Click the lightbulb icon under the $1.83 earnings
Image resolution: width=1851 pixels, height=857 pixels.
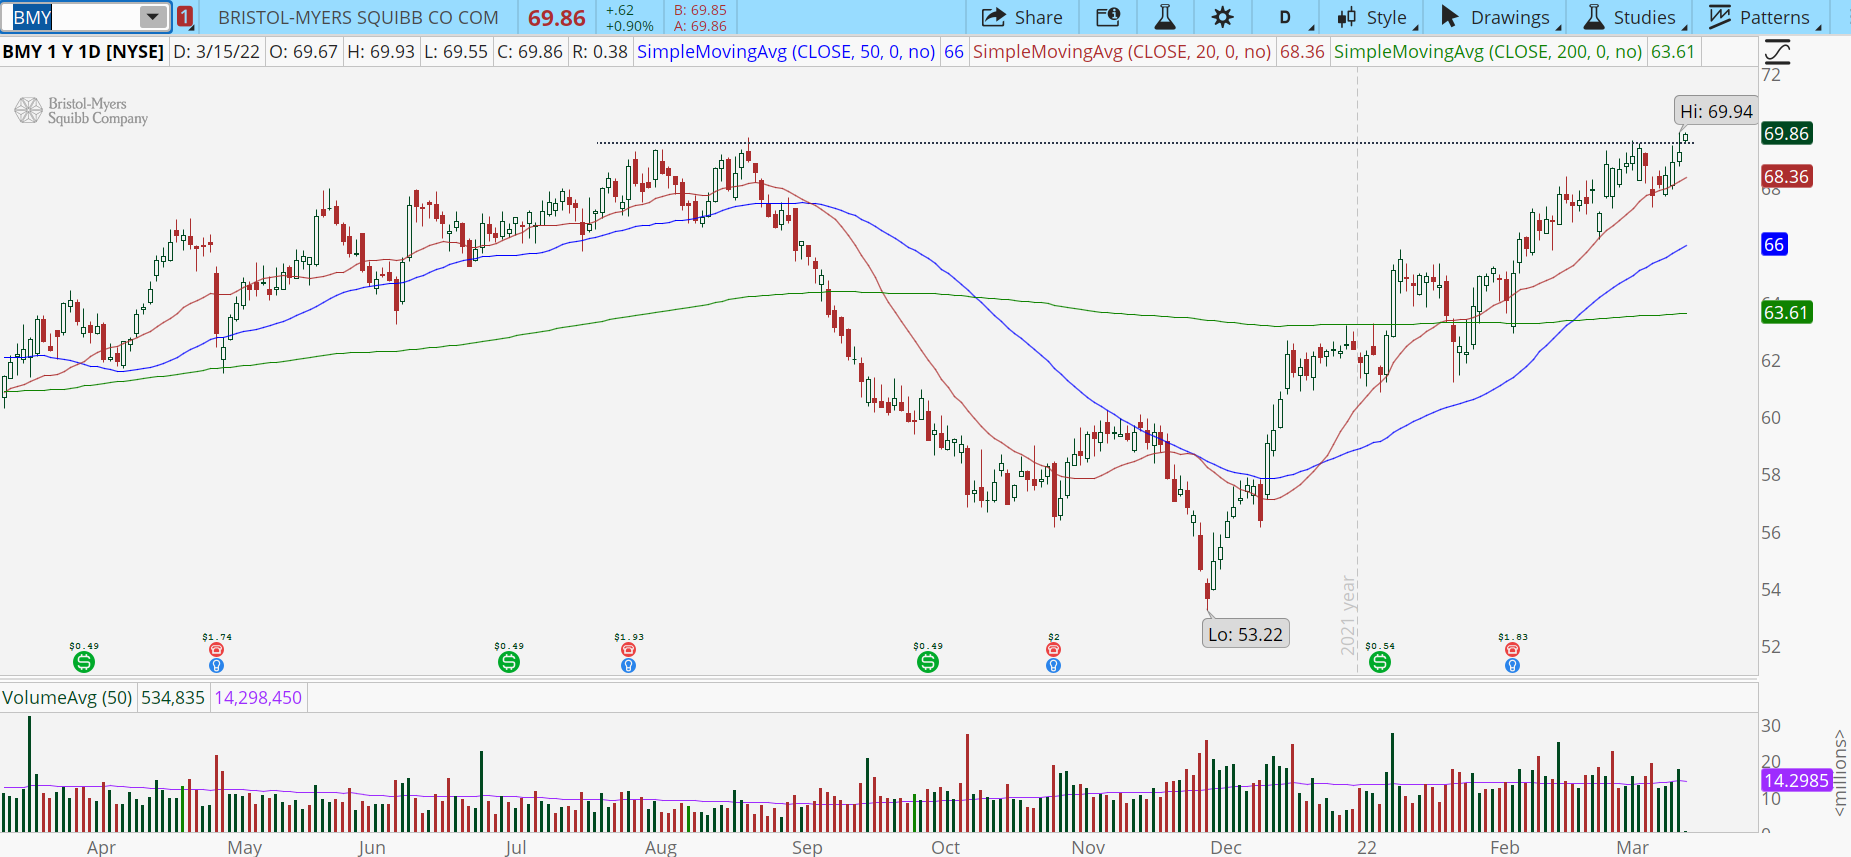click(1512, 666)
